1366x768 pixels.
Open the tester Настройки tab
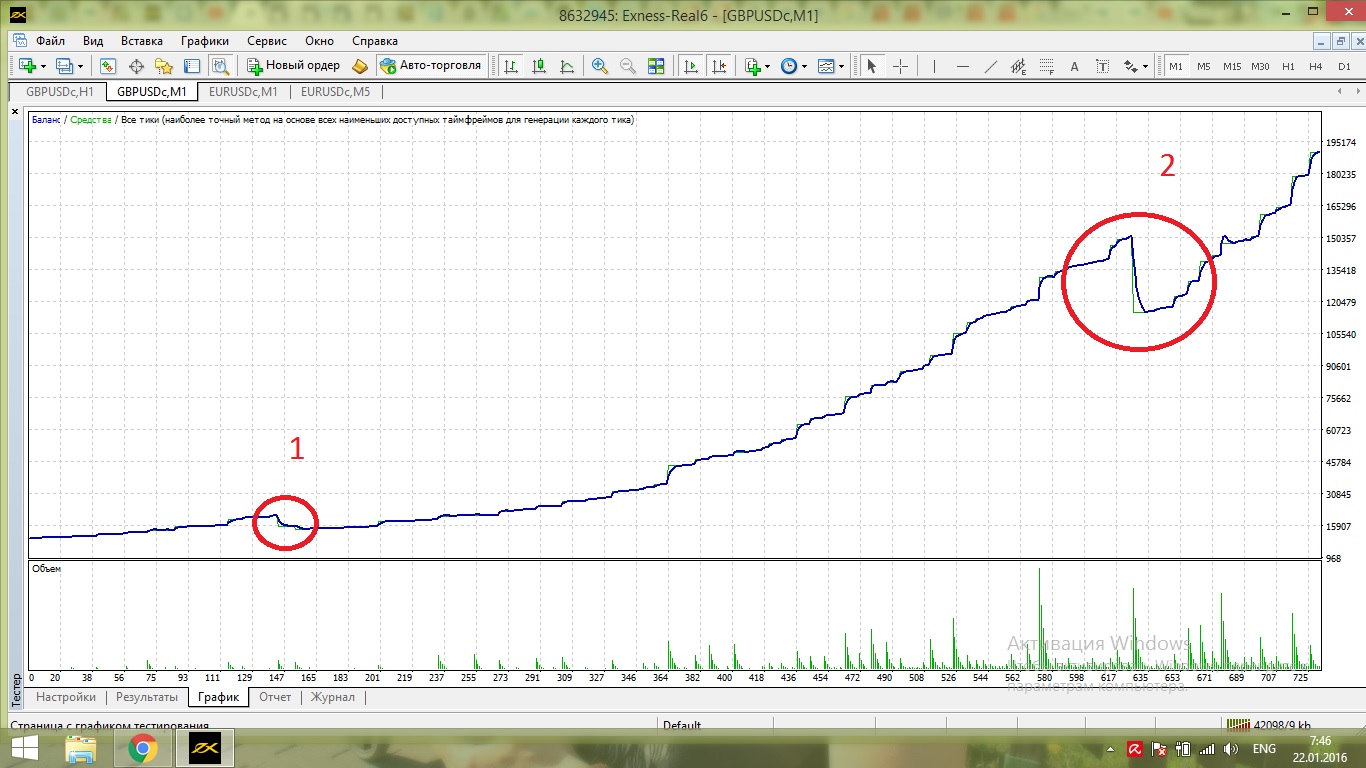click(x=66, y=697)
